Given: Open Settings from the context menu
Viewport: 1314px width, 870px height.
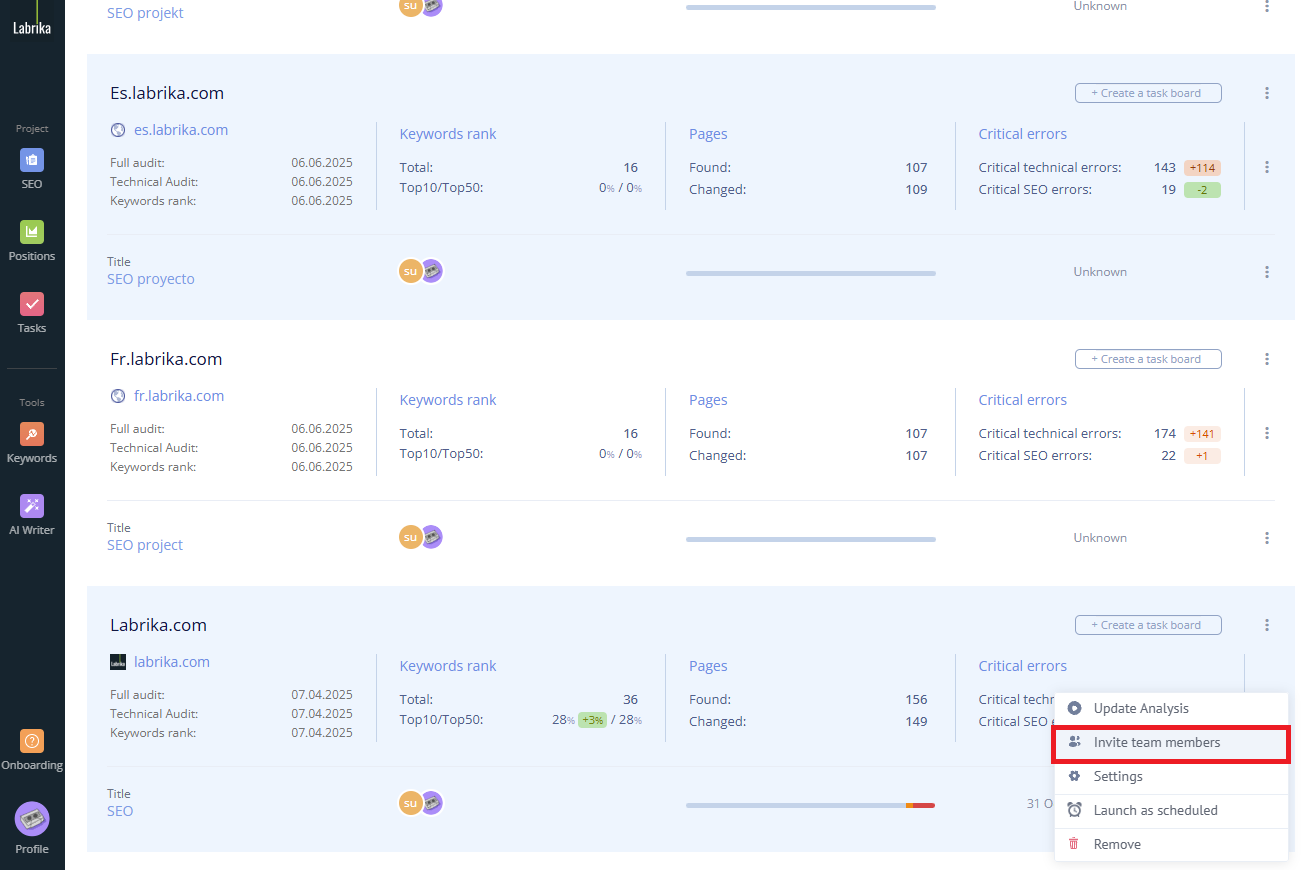Looking at the screenshot, I should (1171, 776).
